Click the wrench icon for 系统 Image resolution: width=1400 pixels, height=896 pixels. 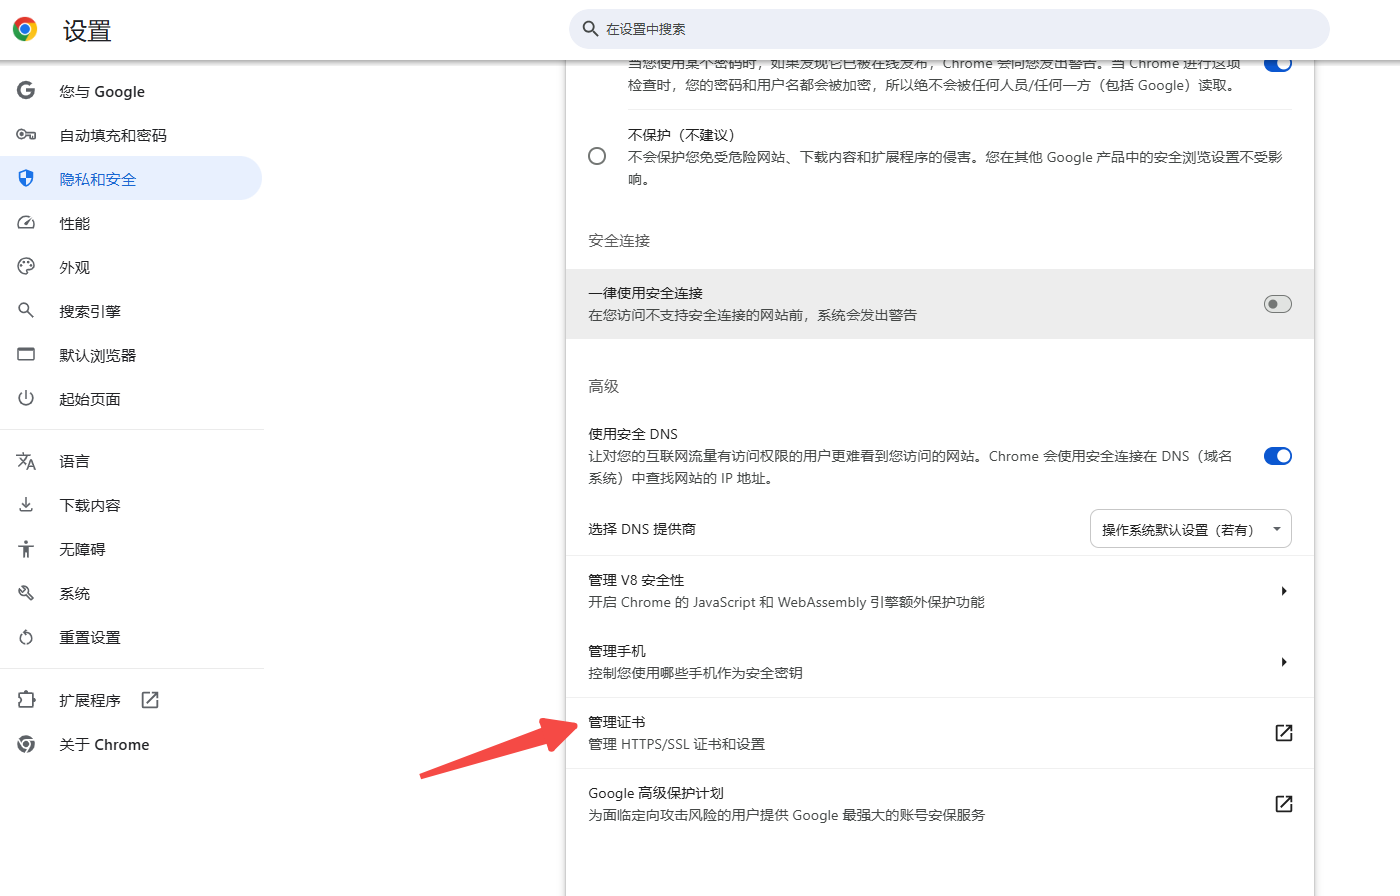26,593
